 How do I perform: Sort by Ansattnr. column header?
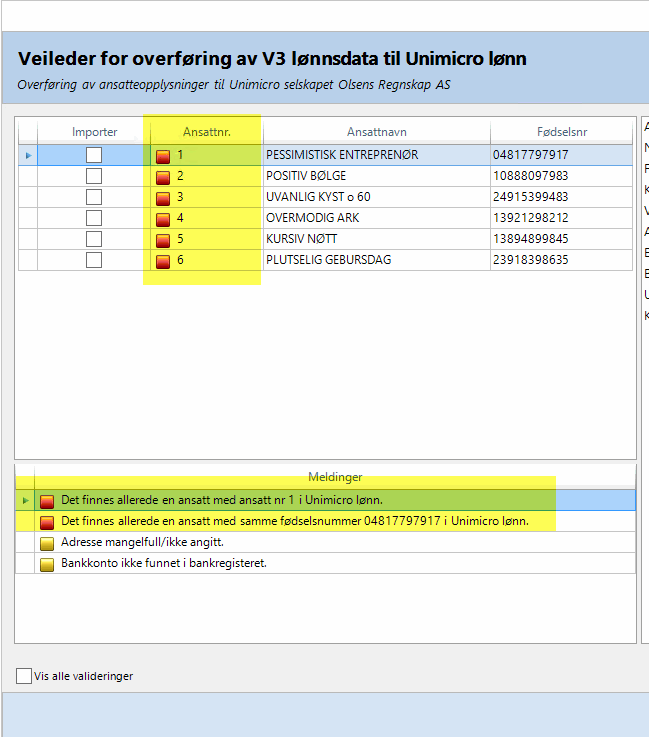(x=206, y=132)
